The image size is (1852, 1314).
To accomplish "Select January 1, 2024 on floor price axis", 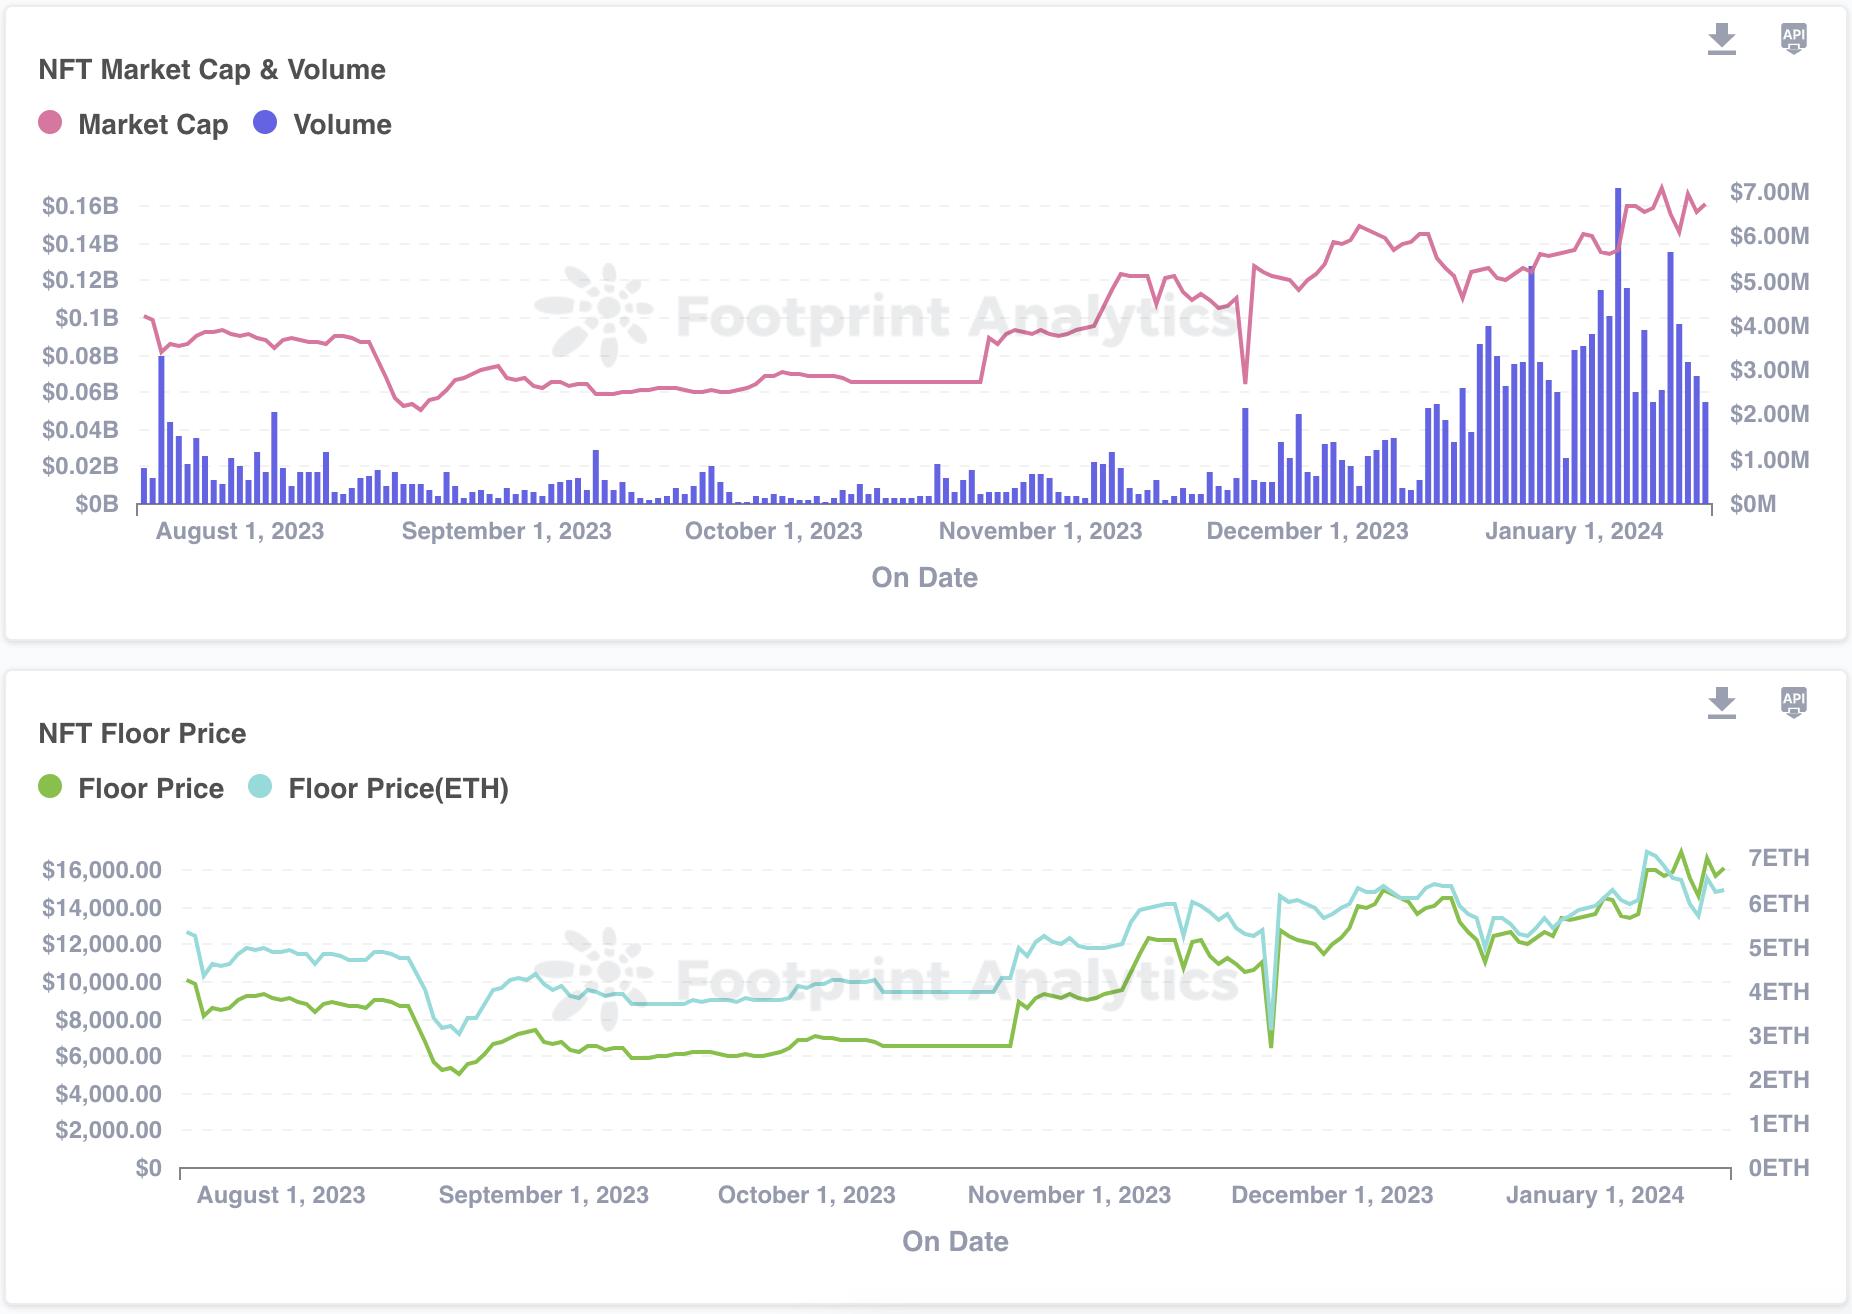I will (x=1594, y=1195).
